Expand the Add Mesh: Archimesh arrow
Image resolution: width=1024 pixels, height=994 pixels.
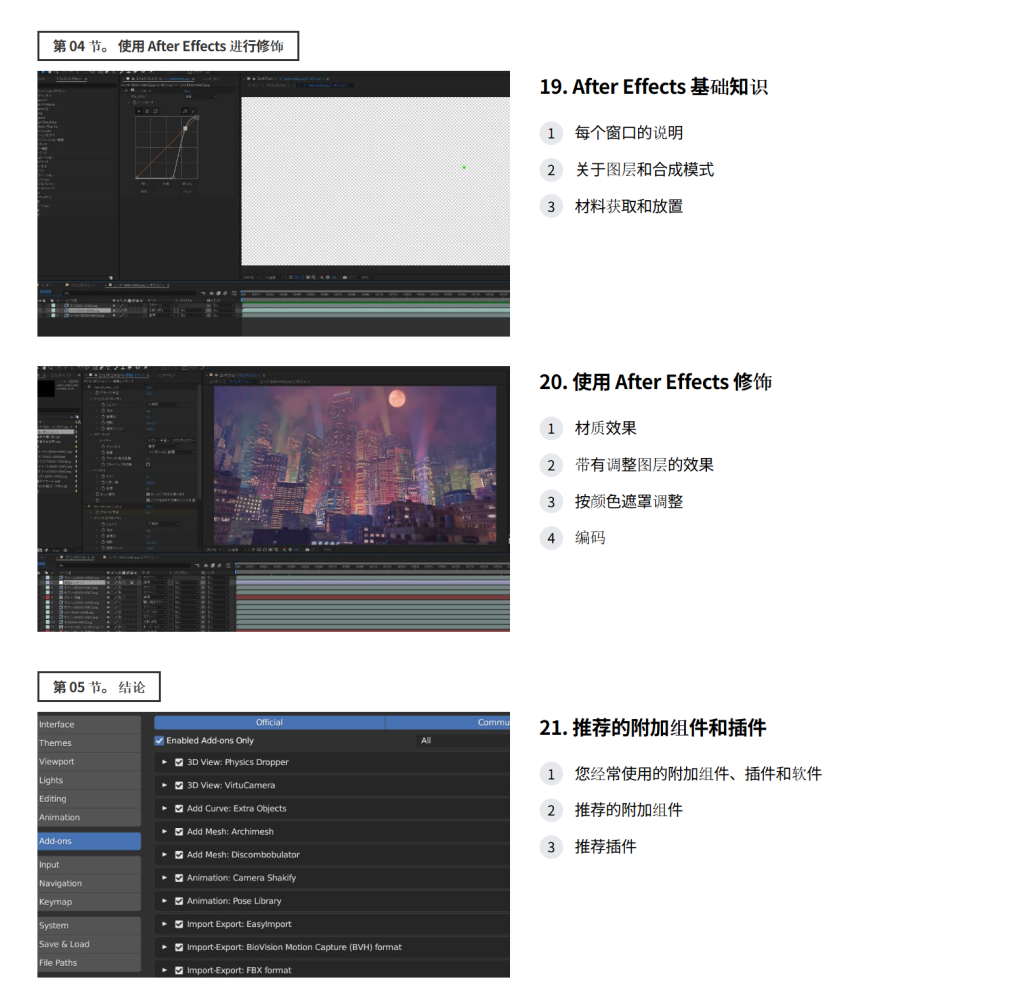point(165,831)
